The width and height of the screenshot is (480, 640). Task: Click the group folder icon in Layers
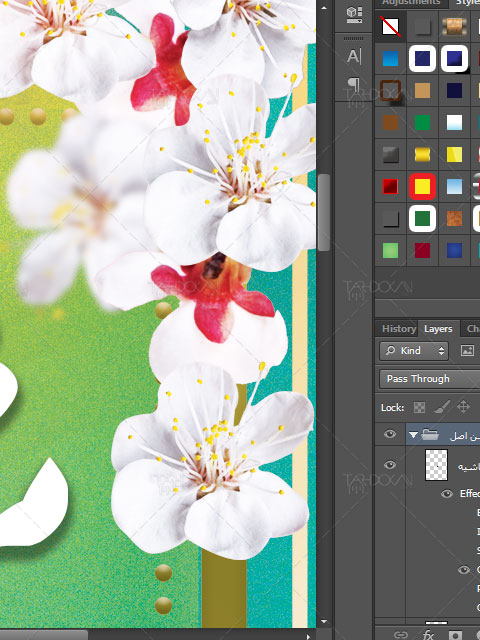point(429,435)
